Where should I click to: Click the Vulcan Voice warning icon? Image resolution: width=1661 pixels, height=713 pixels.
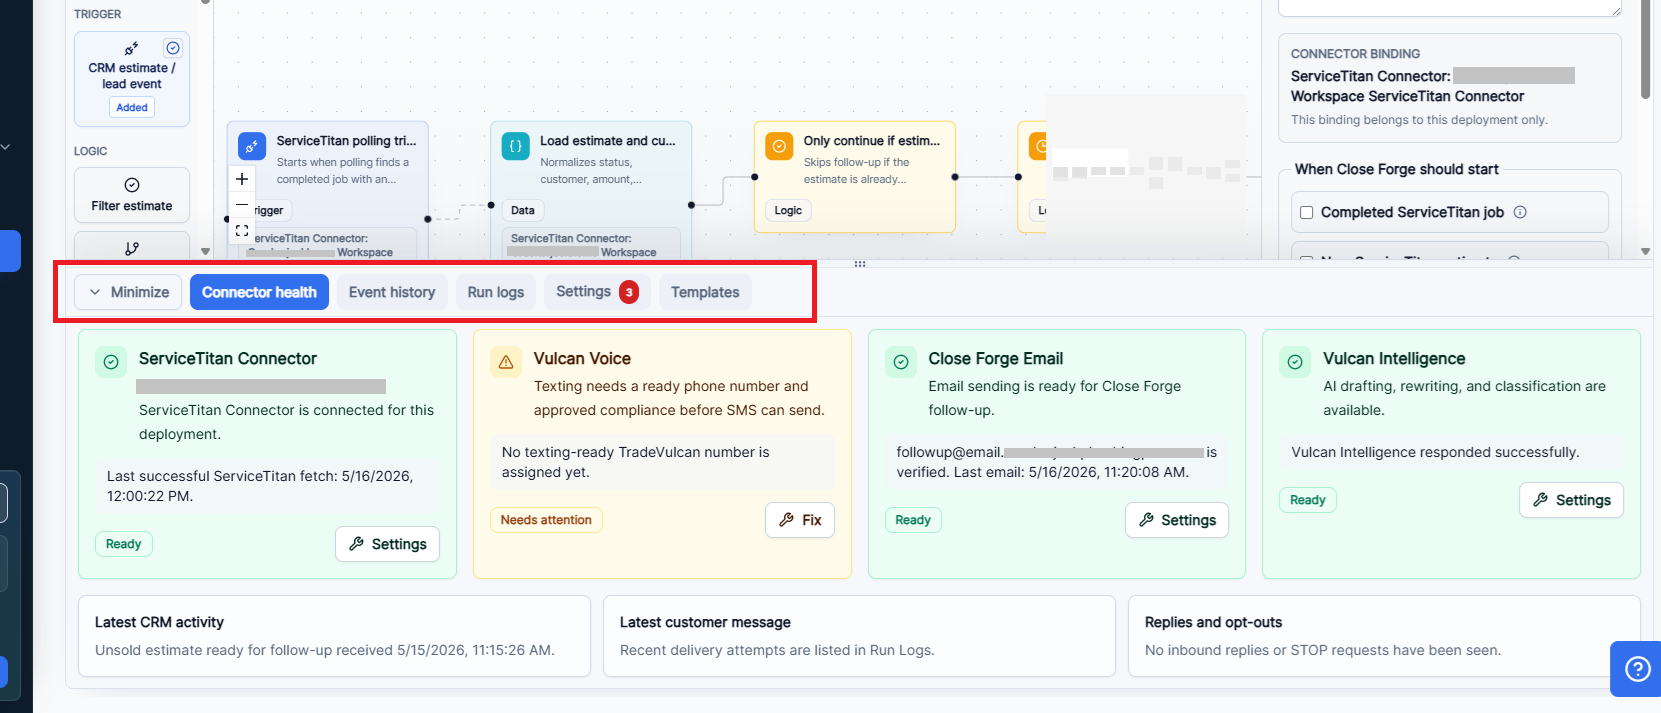click(x=506, y=362)
